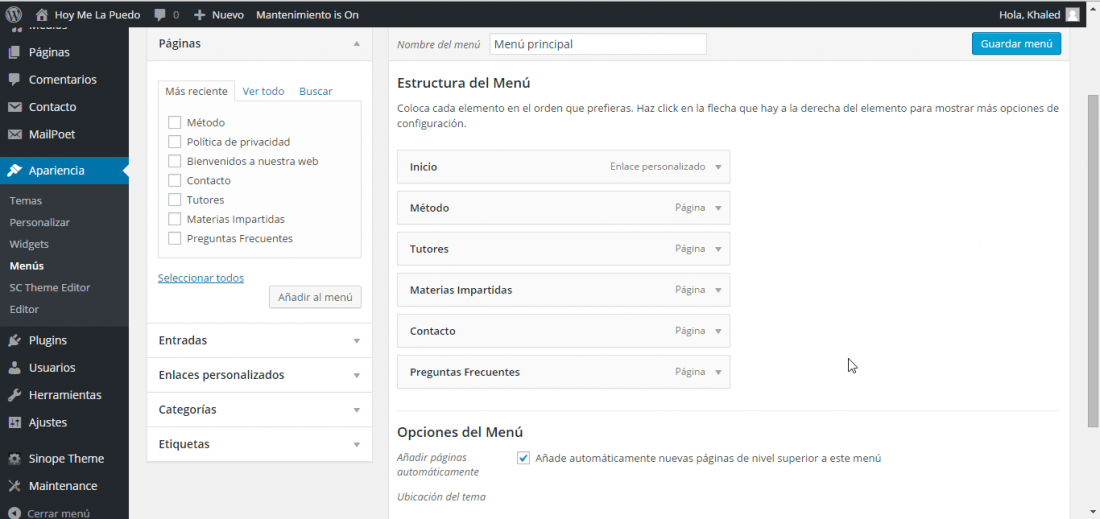Open Editor submenu item
Image resolution: width=1100 pixels, height=519 pixels.
point(25,309)
